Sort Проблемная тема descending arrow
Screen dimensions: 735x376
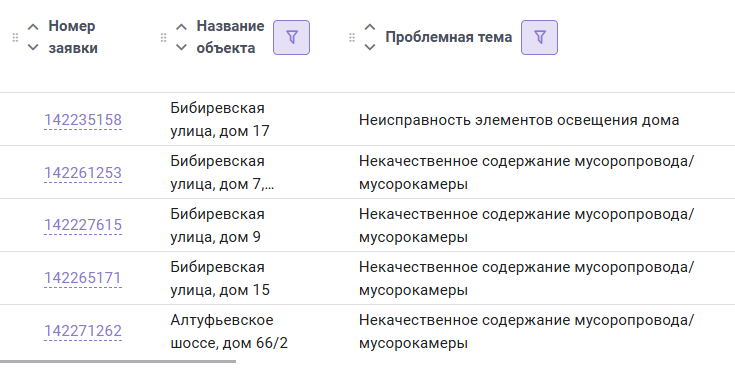[x=370, y=47]
